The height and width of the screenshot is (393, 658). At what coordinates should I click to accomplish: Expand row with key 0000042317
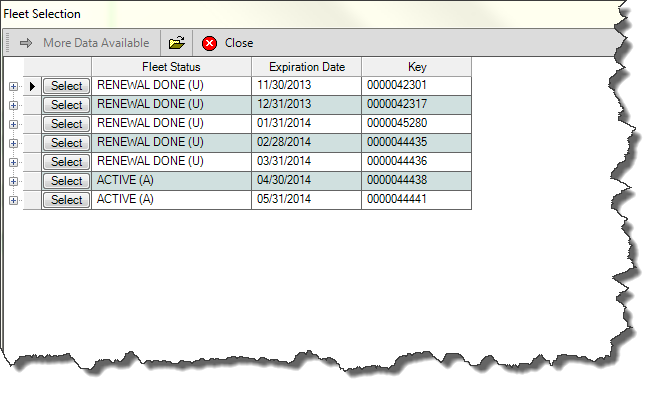[x=13, y=105]
